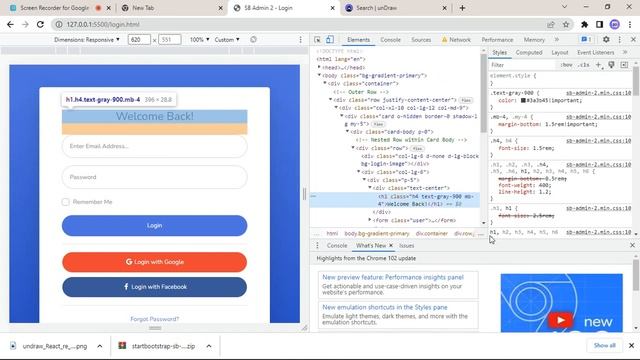Close the DevTools drawer

(632, 245)
